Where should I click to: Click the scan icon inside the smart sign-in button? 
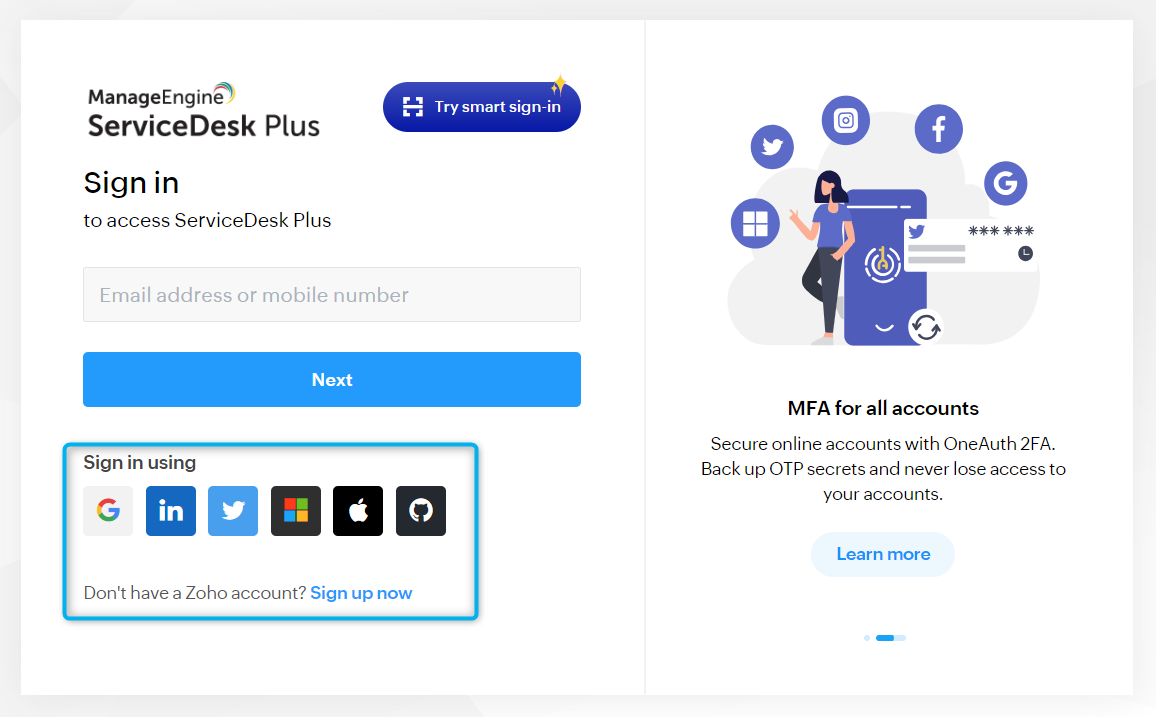click(413, 107)
